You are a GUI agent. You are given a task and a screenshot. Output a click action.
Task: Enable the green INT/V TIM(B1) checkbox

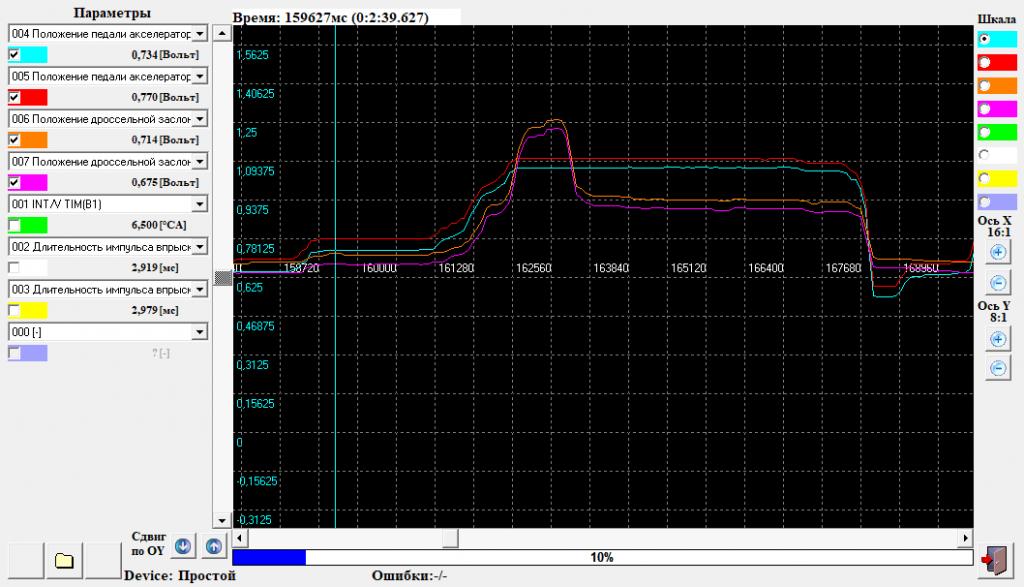pyautogui.click(x=14, y=225)
